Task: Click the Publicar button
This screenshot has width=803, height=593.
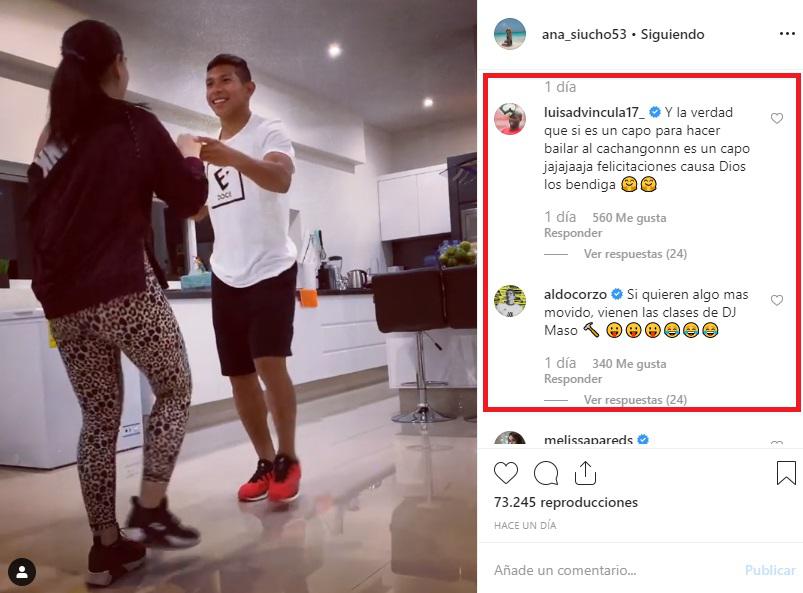Action: click(x=770, y=570)
